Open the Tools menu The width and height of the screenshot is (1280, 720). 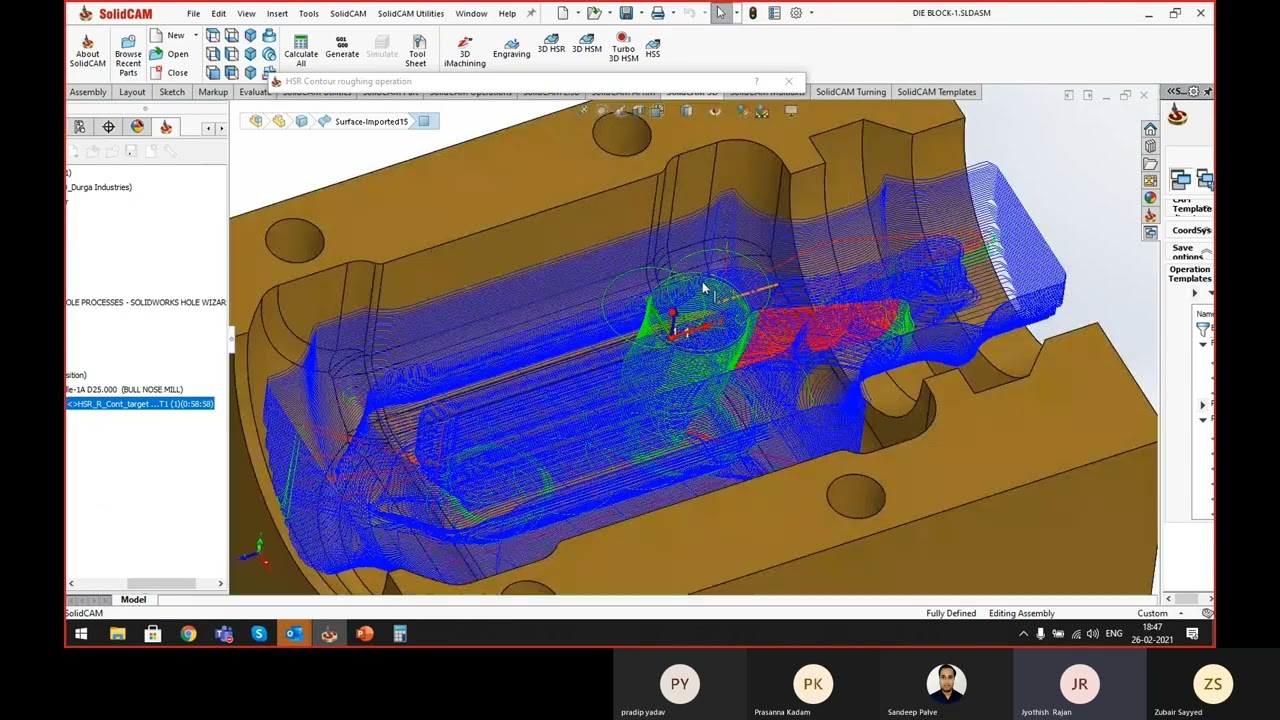tap(308, 14)
